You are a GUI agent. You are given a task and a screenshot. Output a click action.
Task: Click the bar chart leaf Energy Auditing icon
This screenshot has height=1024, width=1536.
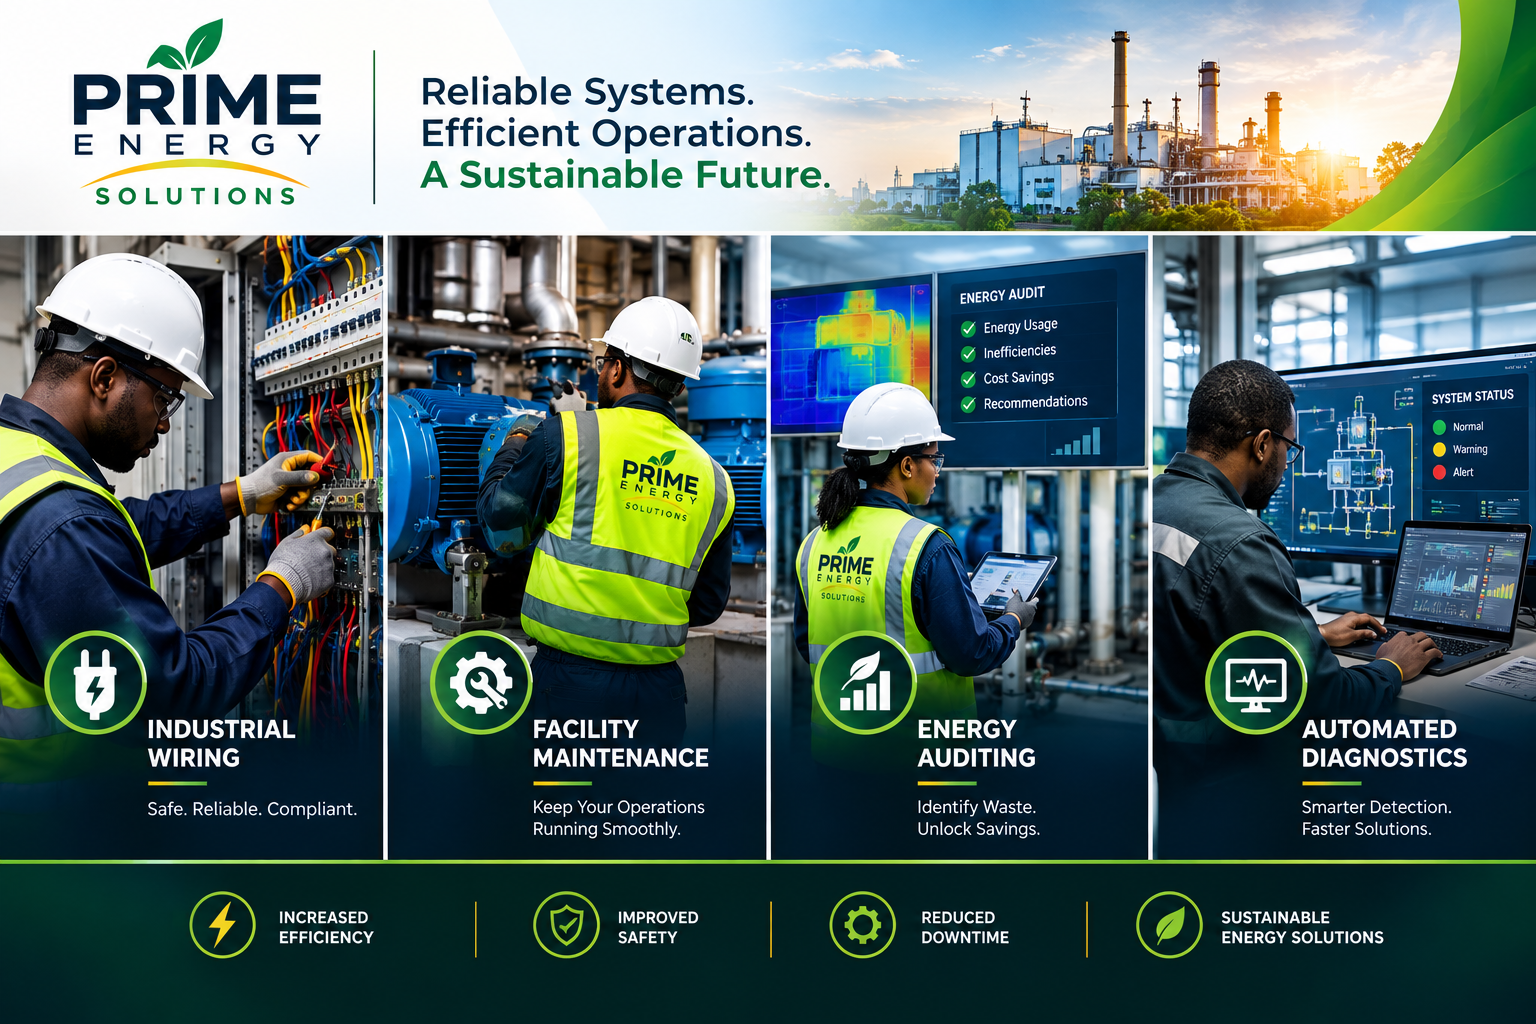[865, 683]
